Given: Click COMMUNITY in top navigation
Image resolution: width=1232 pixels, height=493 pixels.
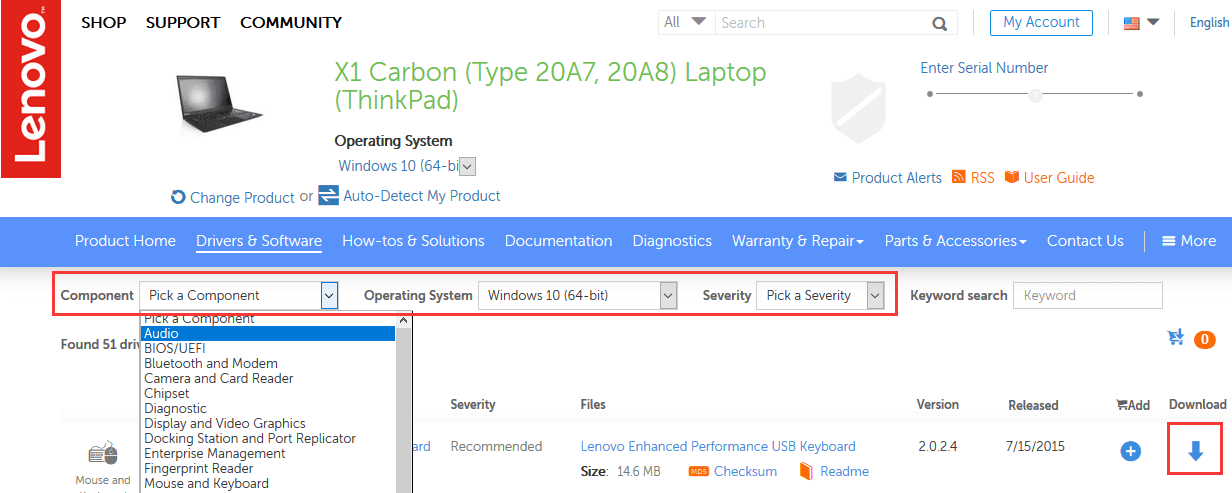Looking at the screenshot, I should (x=291, y=22).
